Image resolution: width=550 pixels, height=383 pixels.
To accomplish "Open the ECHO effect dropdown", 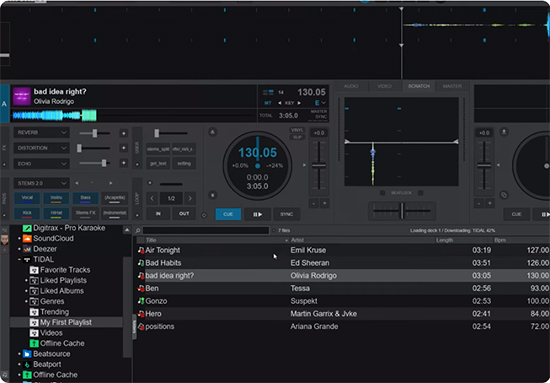I will click(41, 163).
